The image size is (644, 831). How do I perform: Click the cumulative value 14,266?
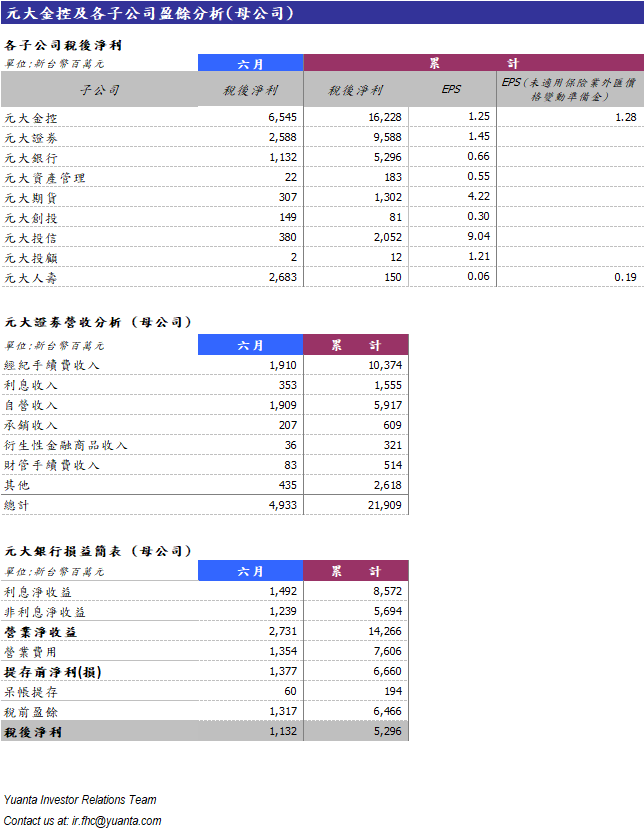385,631
